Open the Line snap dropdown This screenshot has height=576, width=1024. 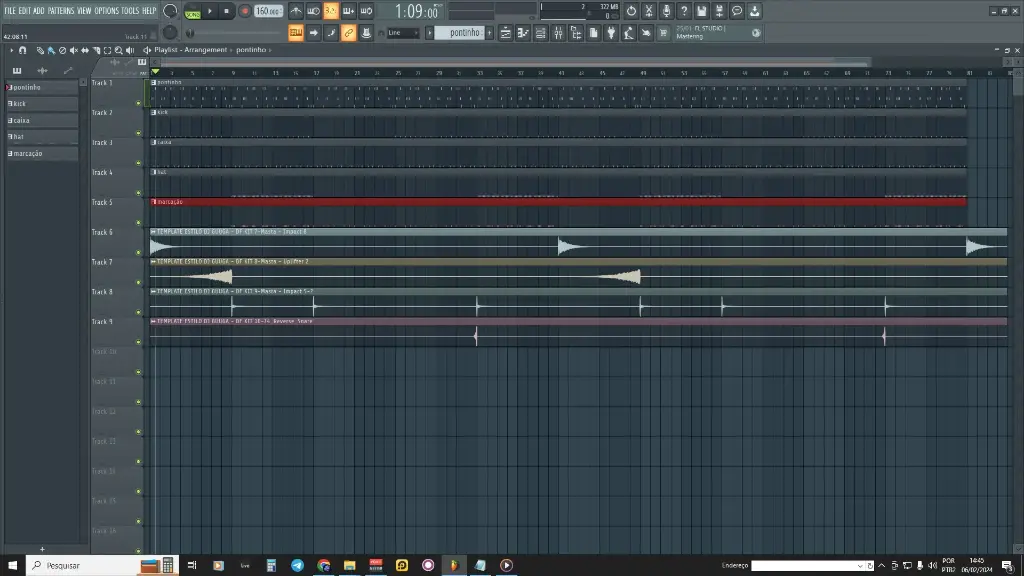click(x=403, y=33)
